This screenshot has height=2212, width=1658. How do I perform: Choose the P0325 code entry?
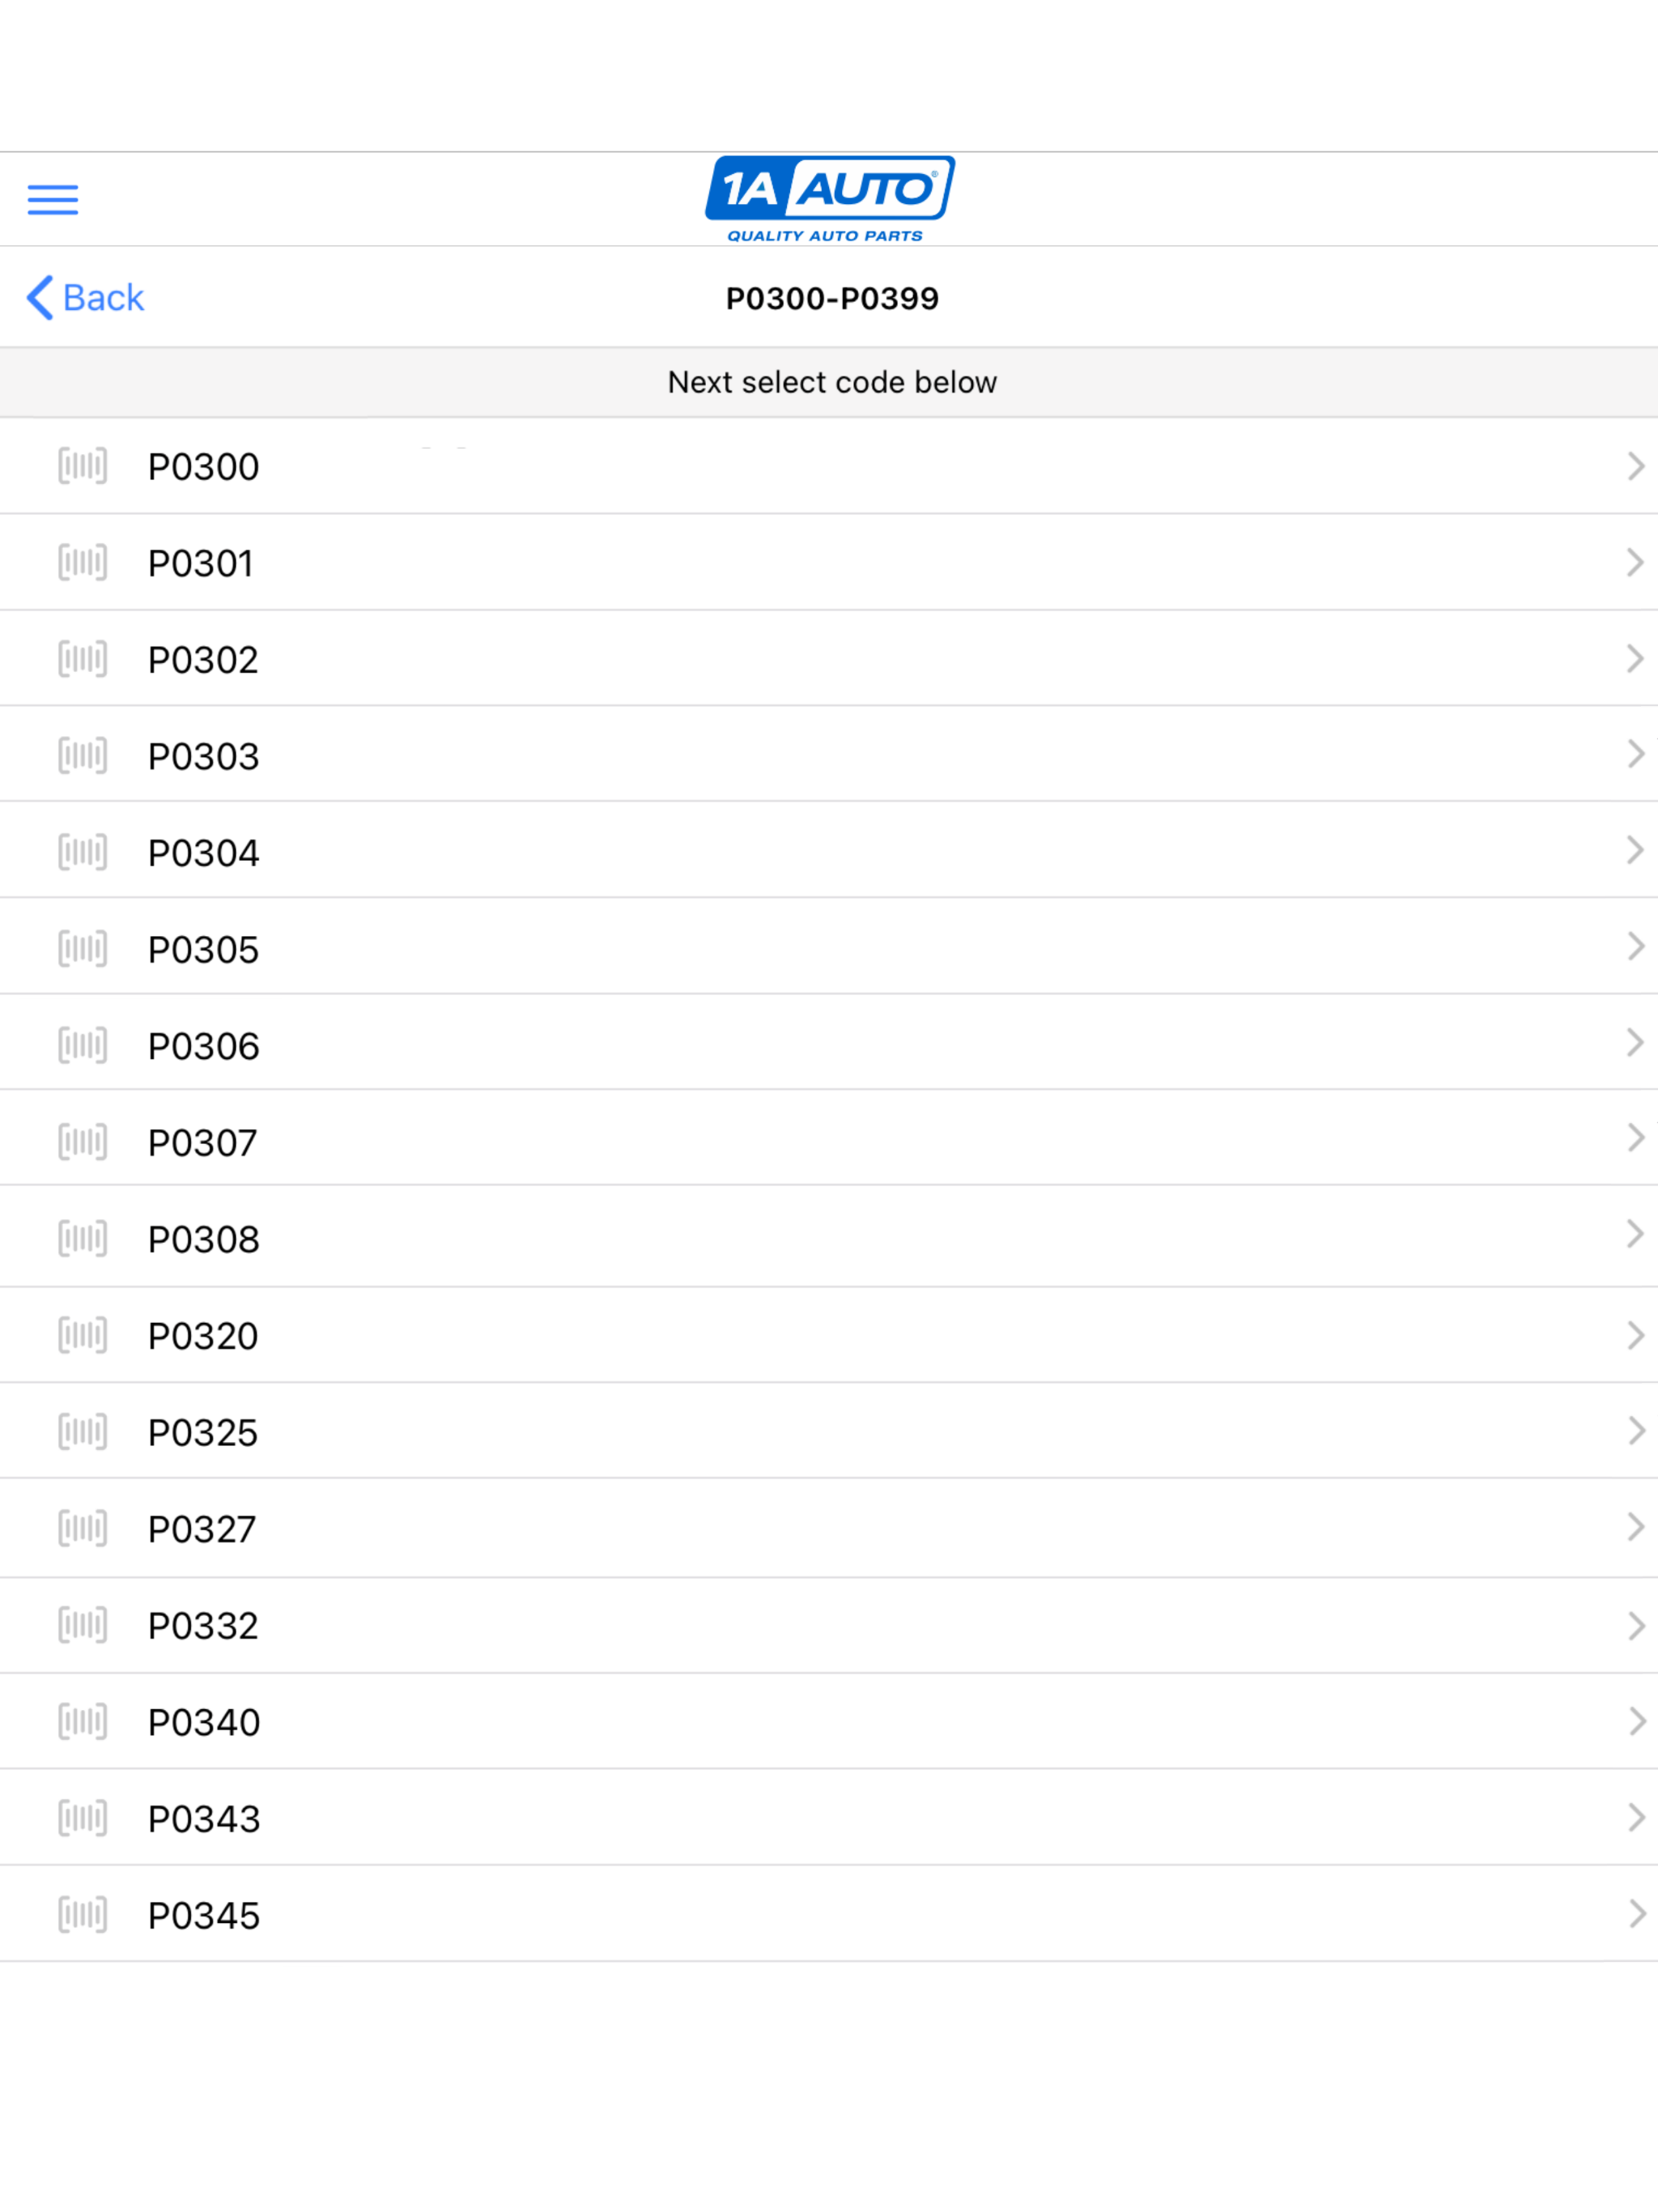[x=204, y=1432]
